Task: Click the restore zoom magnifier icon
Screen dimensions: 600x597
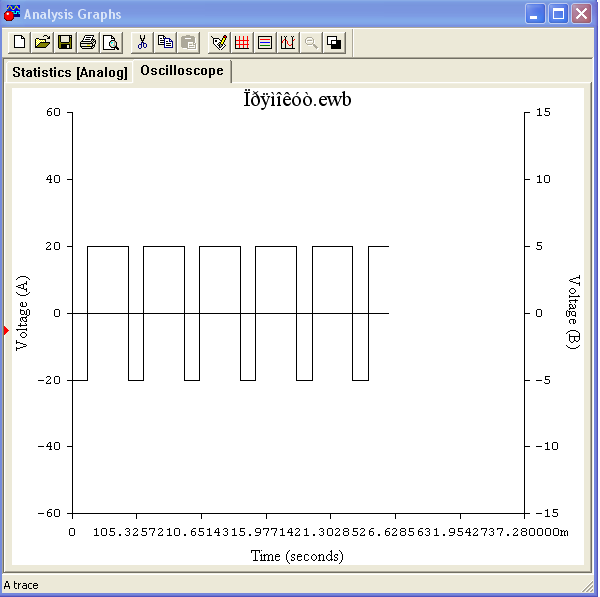Action: tap(311, 42)
